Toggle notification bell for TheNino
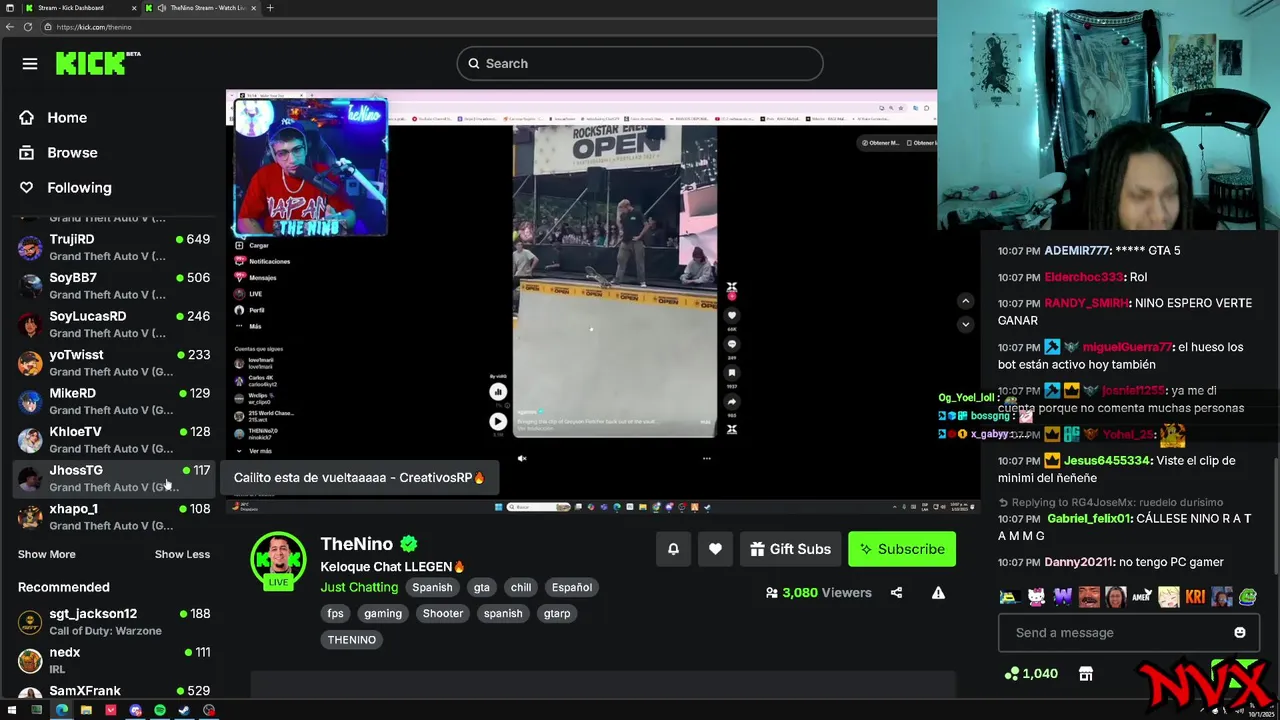 click(673, 549)
